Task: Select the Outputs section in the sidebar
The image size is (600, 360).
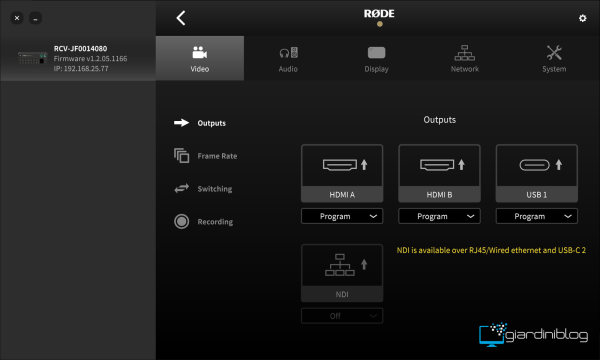Action: (200, 123)
